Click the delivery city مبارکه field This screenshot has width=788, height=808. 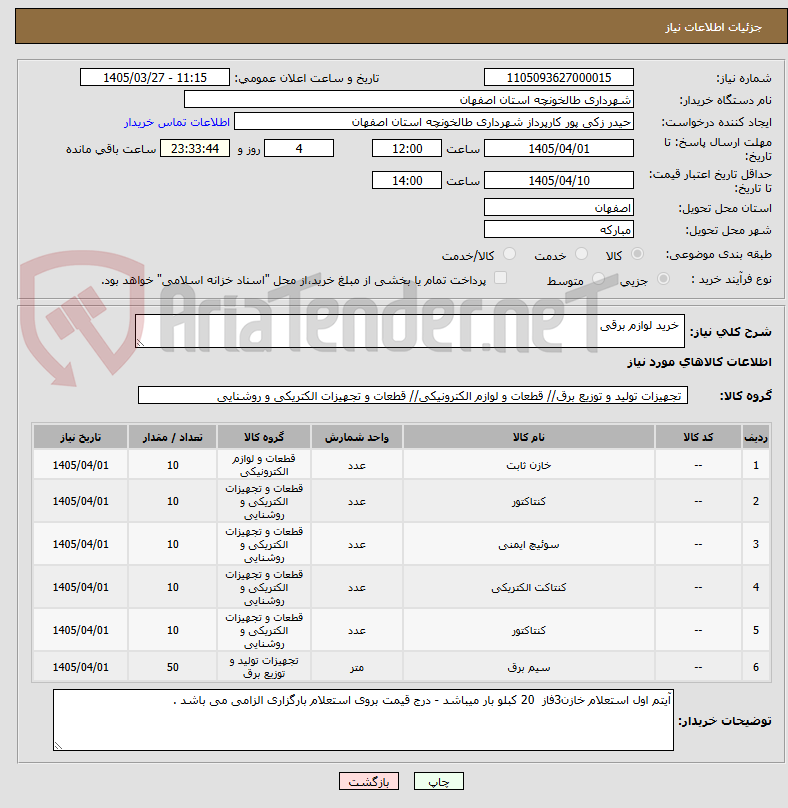(559, 230)
